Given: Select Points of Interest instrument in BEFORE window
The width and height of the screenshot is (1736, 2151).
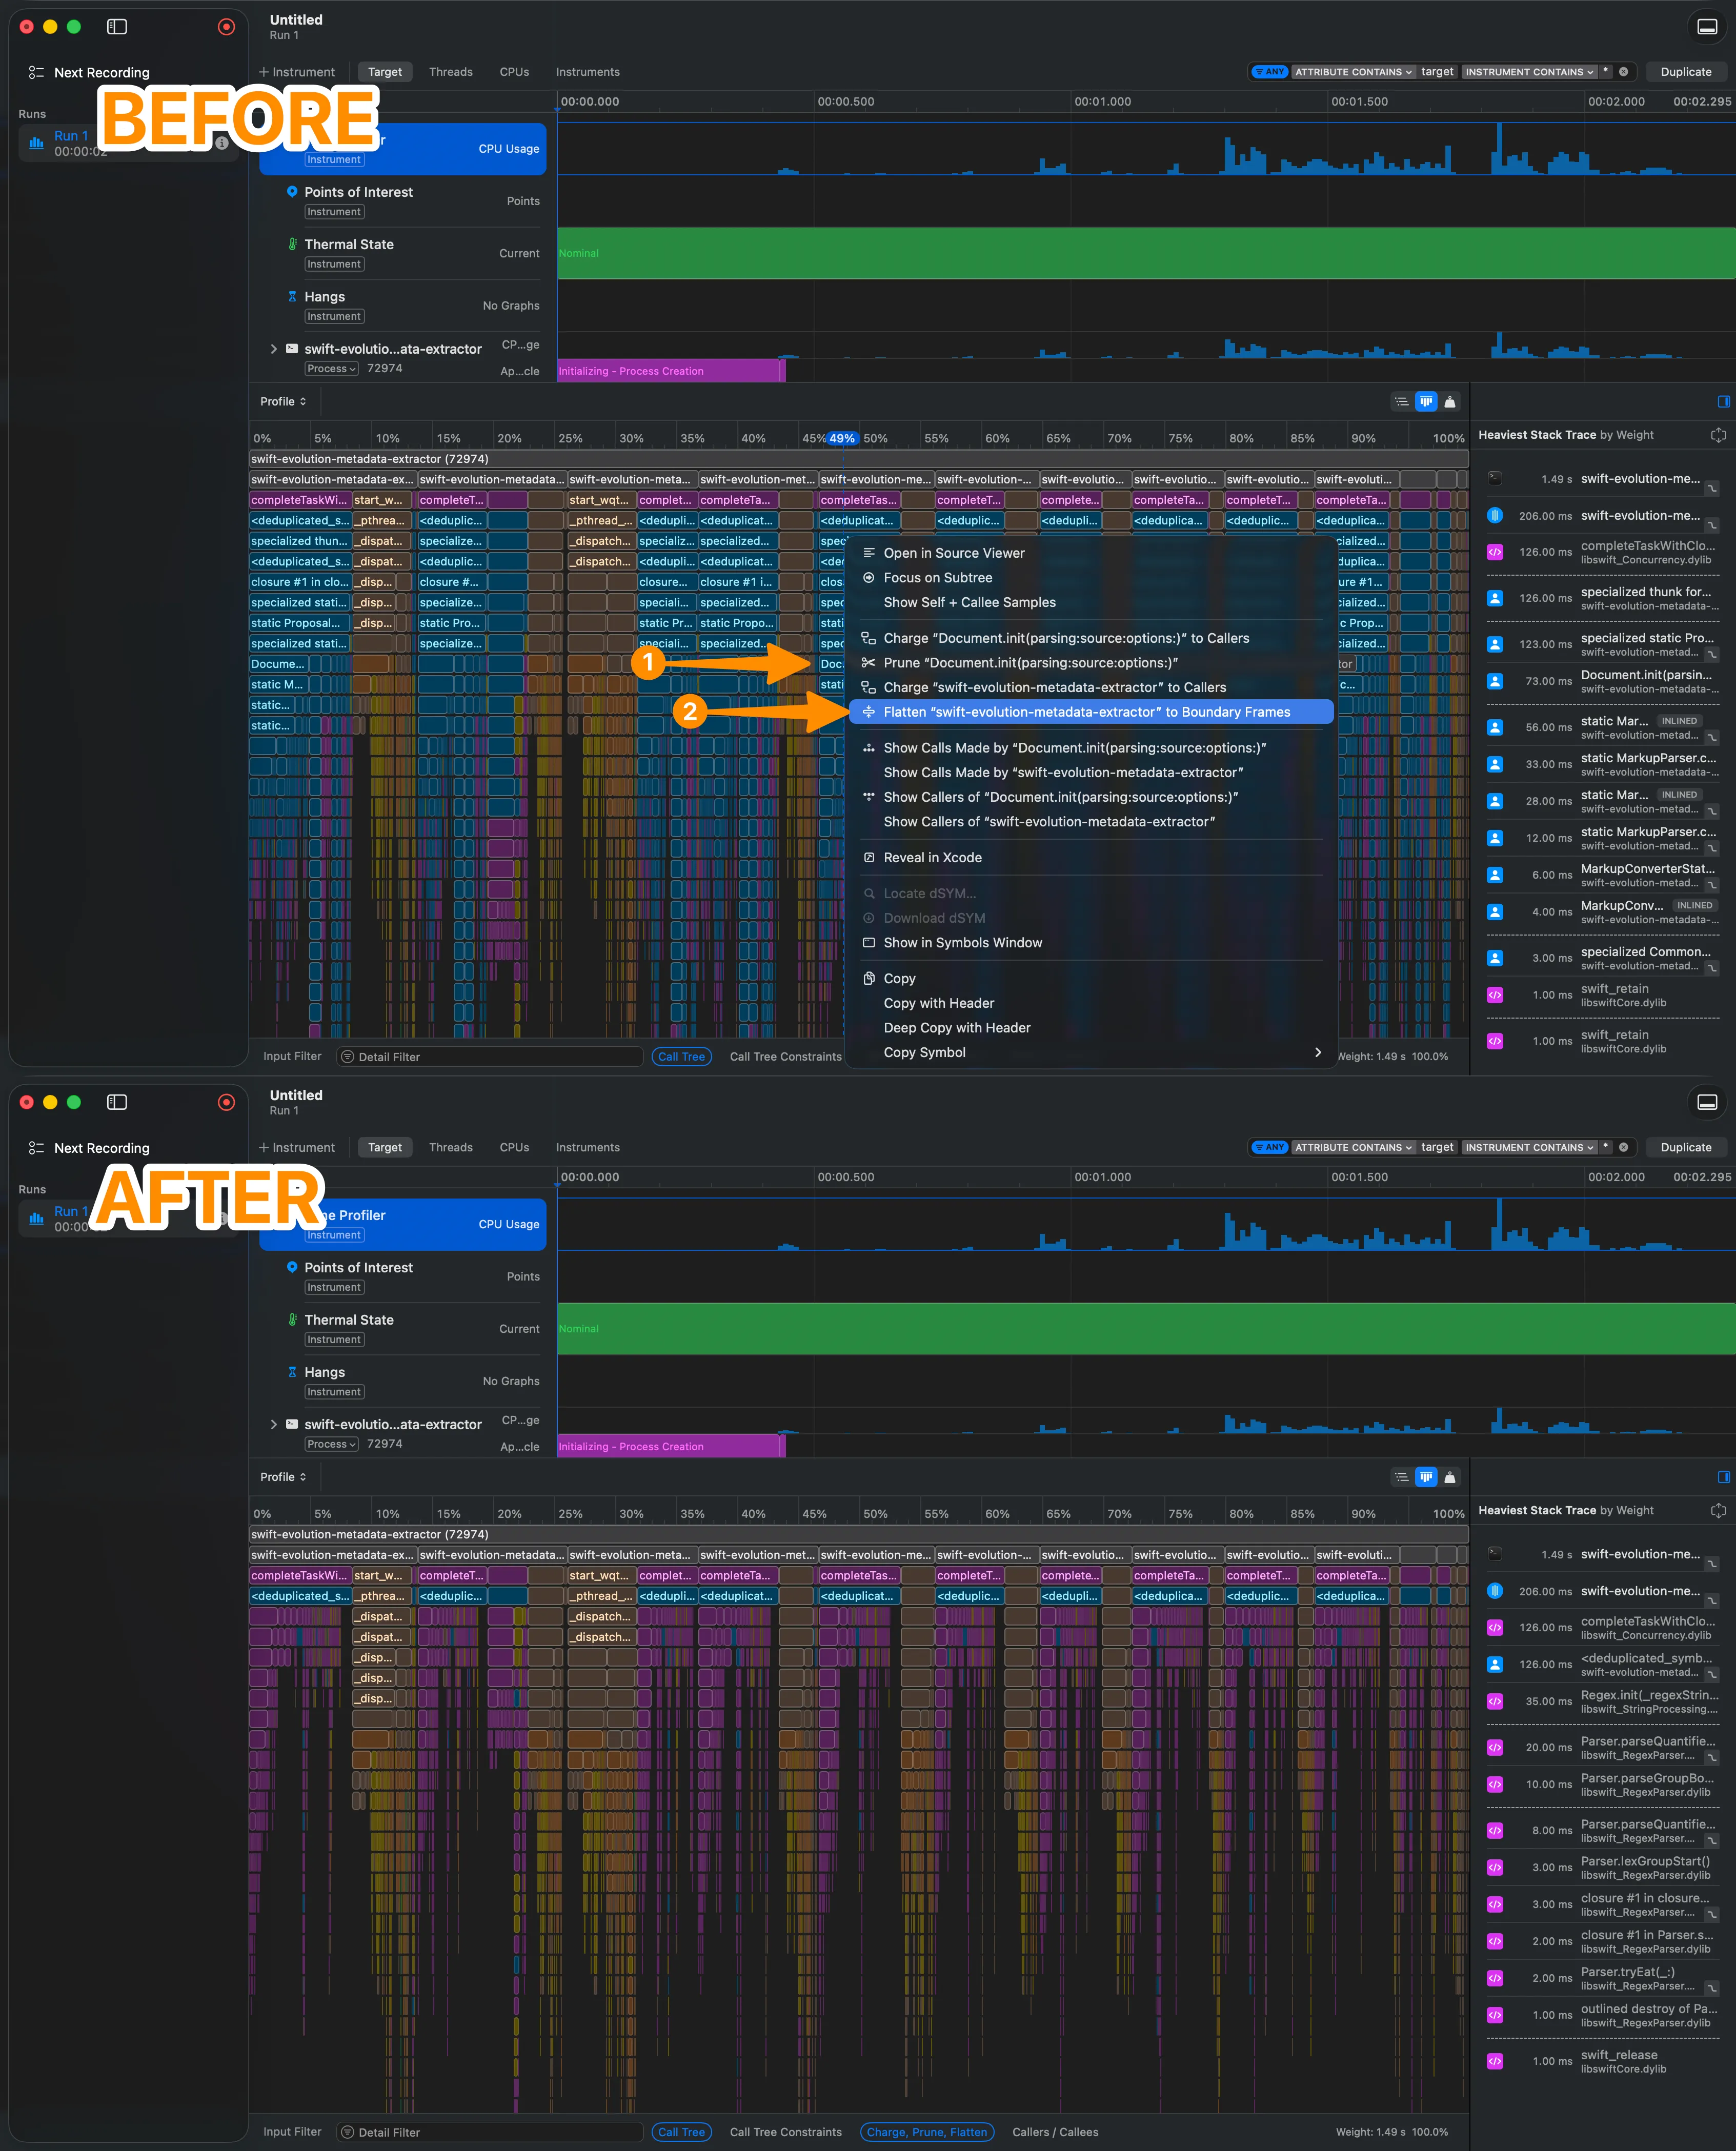Looking at the screenshot, I should 402,200.
